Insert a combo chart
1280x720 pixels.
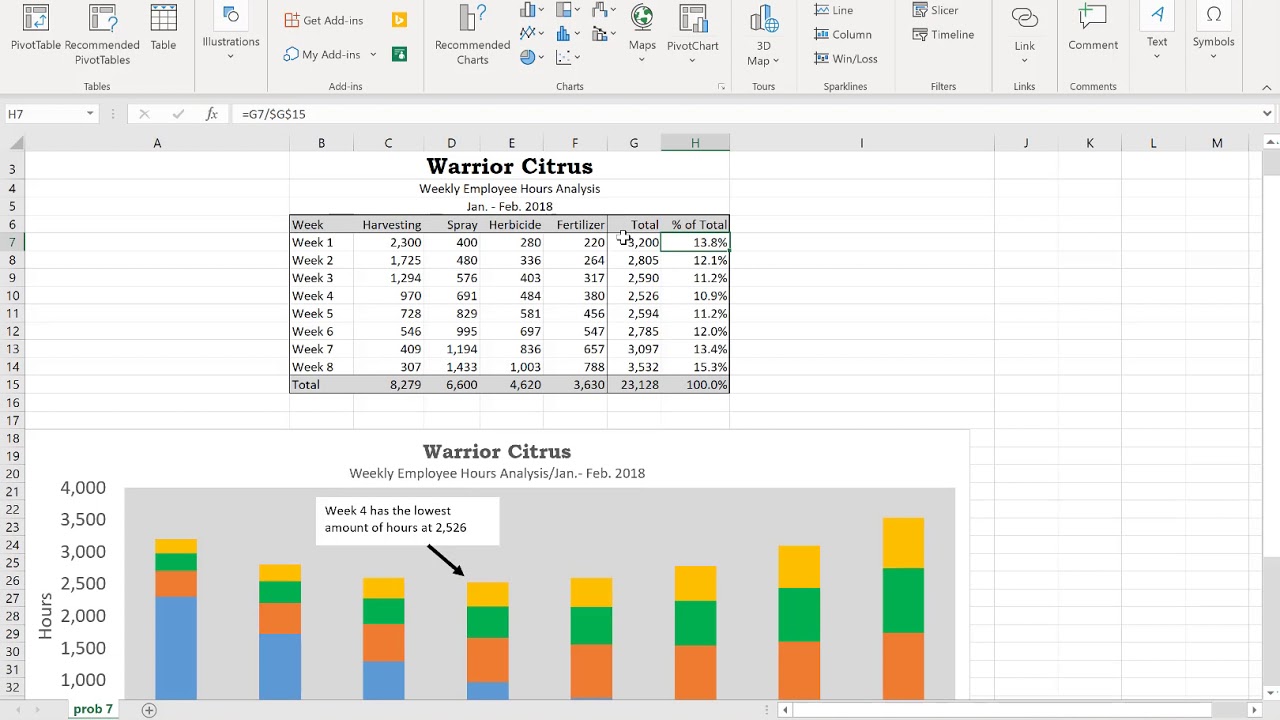coord(604,33)
